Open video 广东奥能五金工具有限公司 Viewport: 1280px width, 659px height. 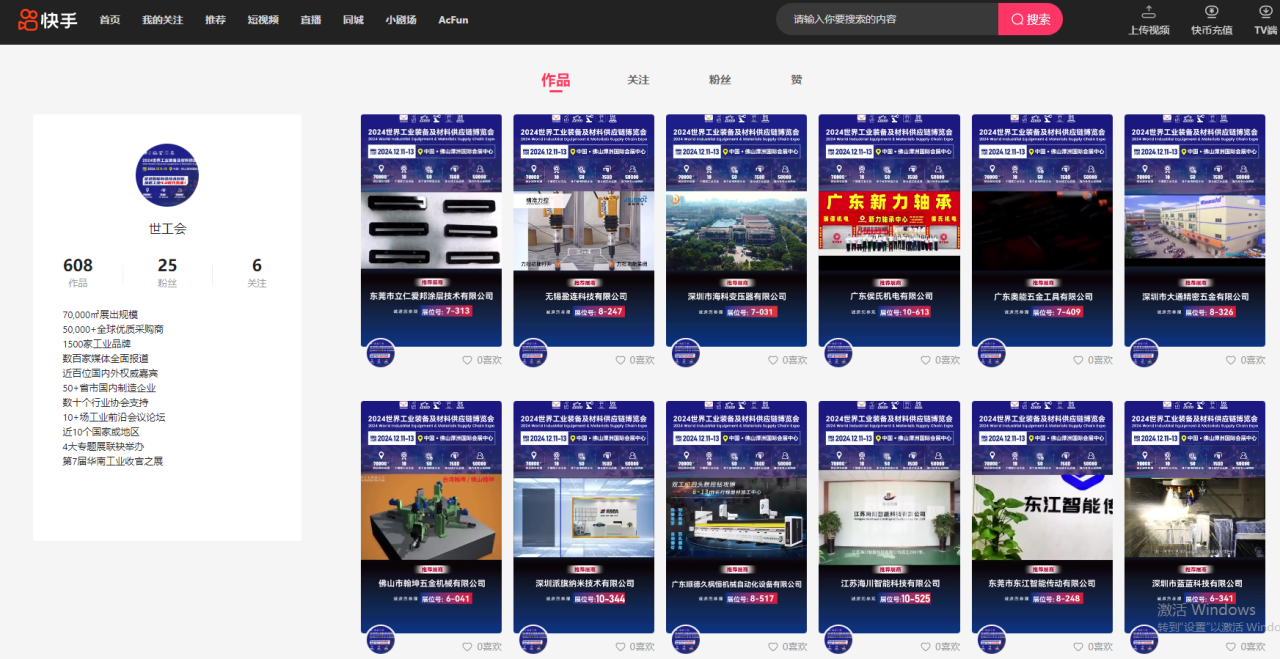click(x=1042, y=230)
